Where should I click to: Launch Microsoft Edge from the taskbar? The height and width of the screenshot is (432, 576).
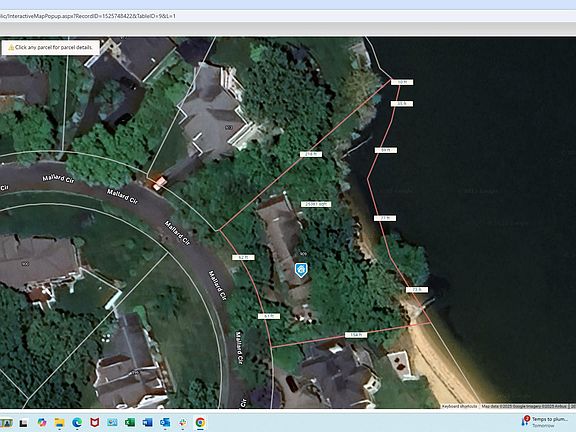click(x=77, y=422)
